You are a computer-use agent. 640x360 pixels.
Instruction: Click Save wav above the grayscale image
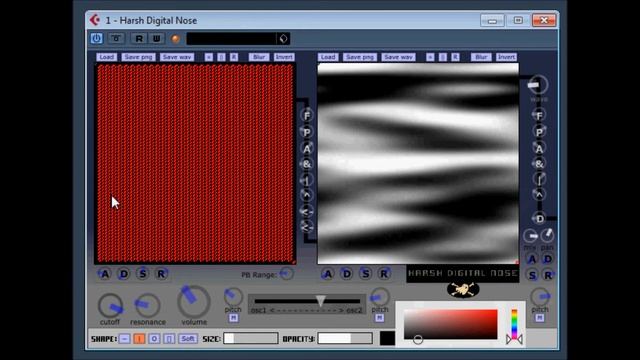(398, 57)
